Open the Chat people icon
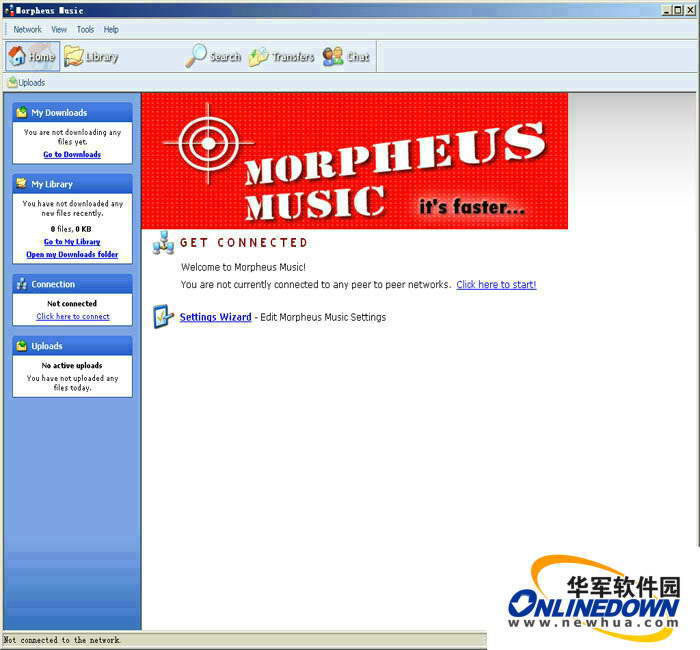700x650 pixels. point(333,57)
